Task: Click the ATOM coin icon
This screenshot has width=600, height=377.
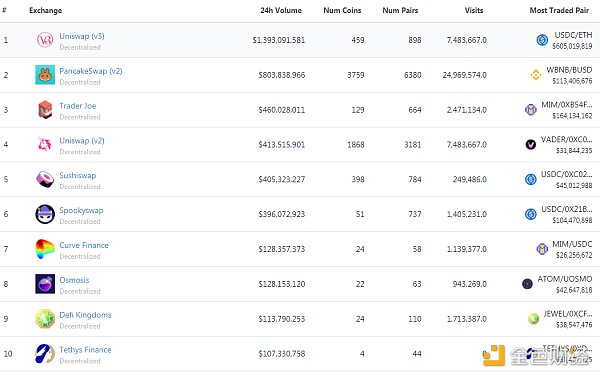Action: coord(527,284)
